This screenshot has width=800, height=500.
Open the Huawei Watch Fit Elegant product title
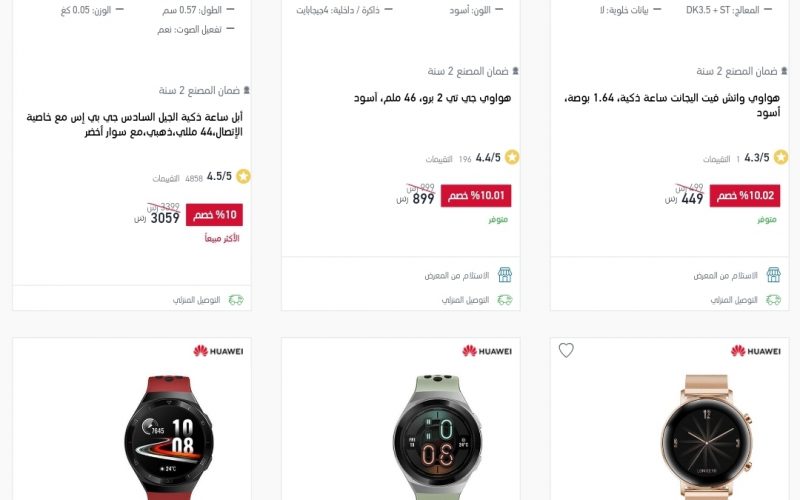click(672, 105)
